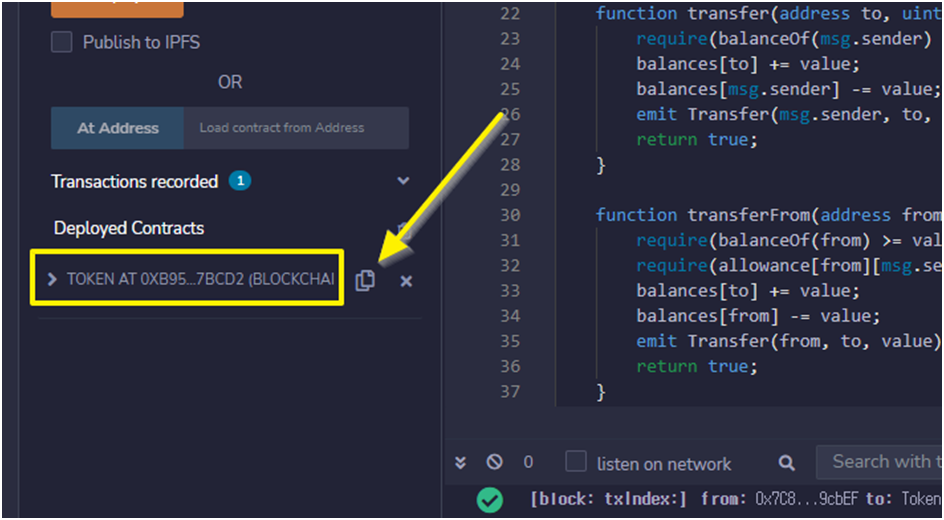944x520 pixels.
Task: Click the Deployed Contracts heading
Action: pos(129,228)
